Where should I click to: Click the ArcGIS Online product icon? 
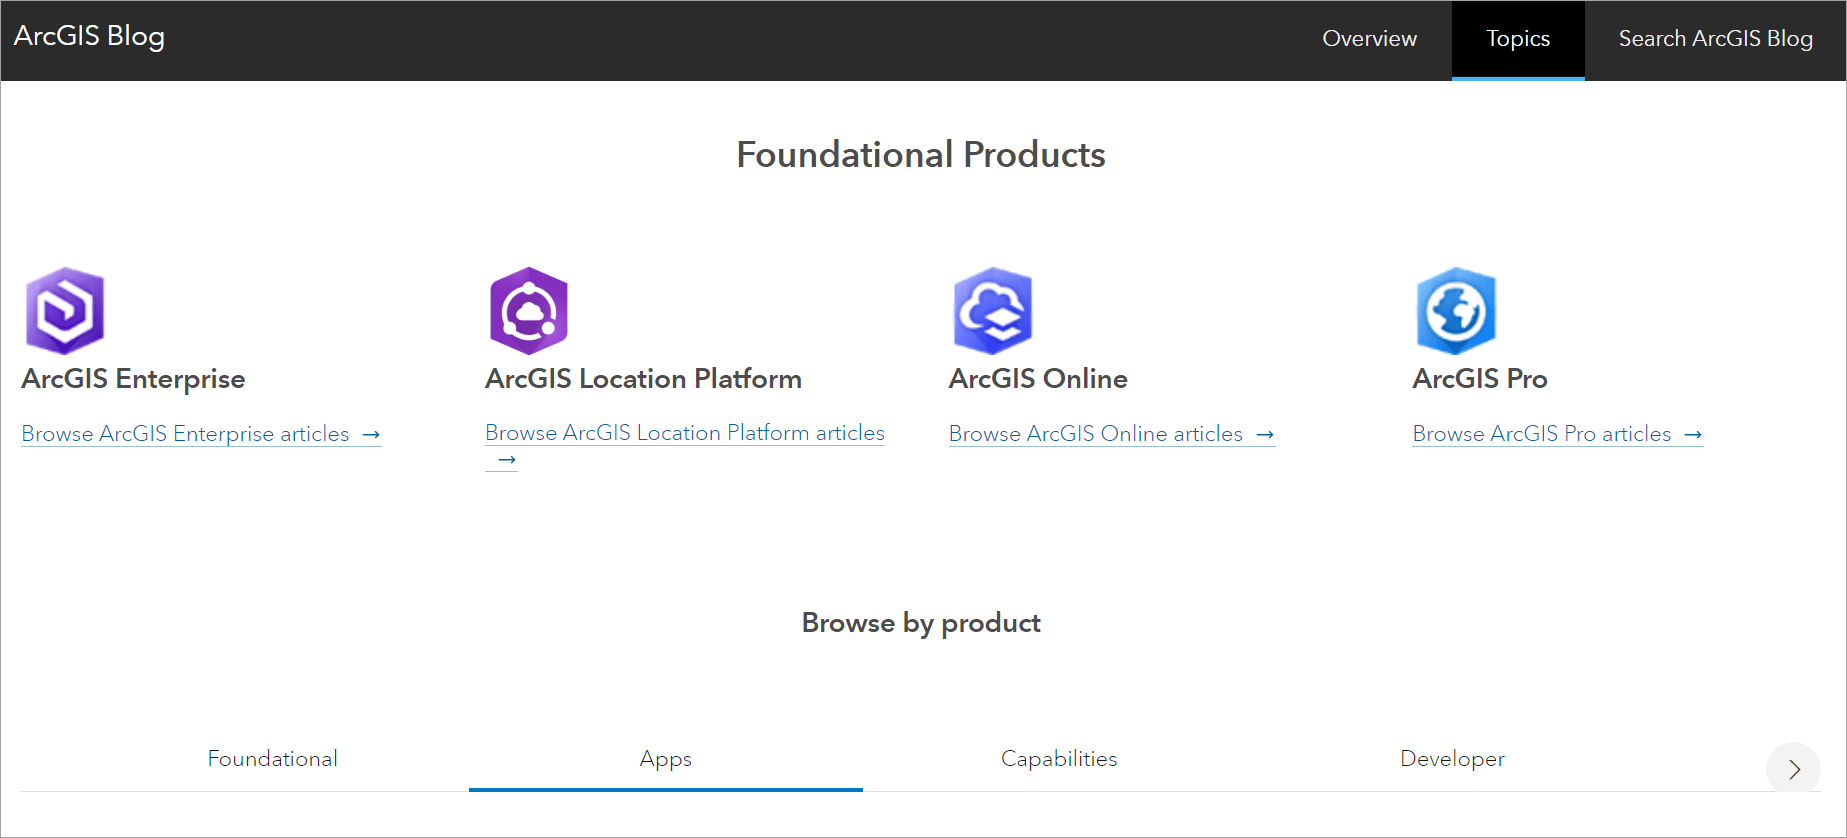993,311
